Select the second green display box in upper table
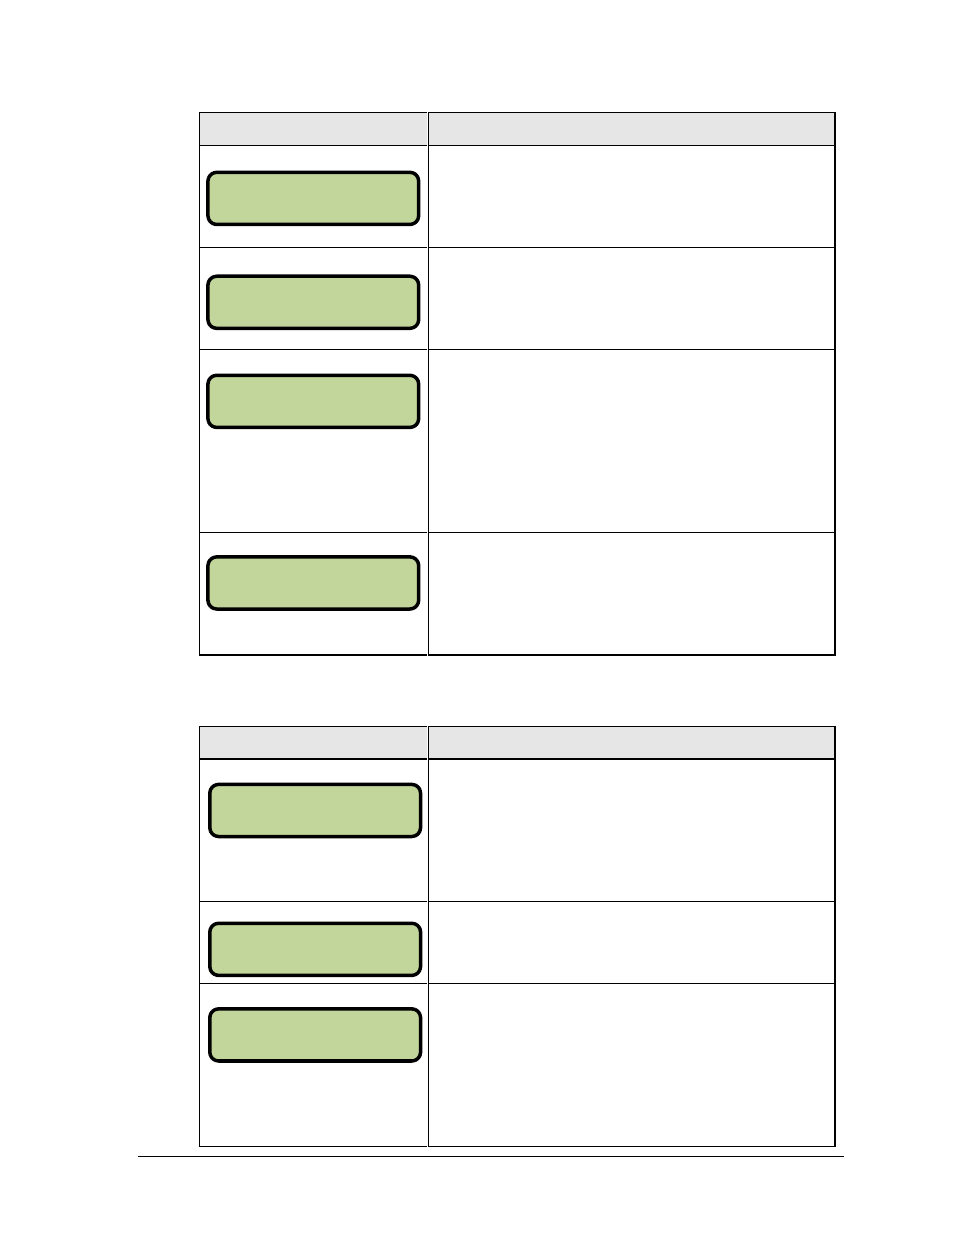Screen dimensions: 954x1235 click(313, 302)
